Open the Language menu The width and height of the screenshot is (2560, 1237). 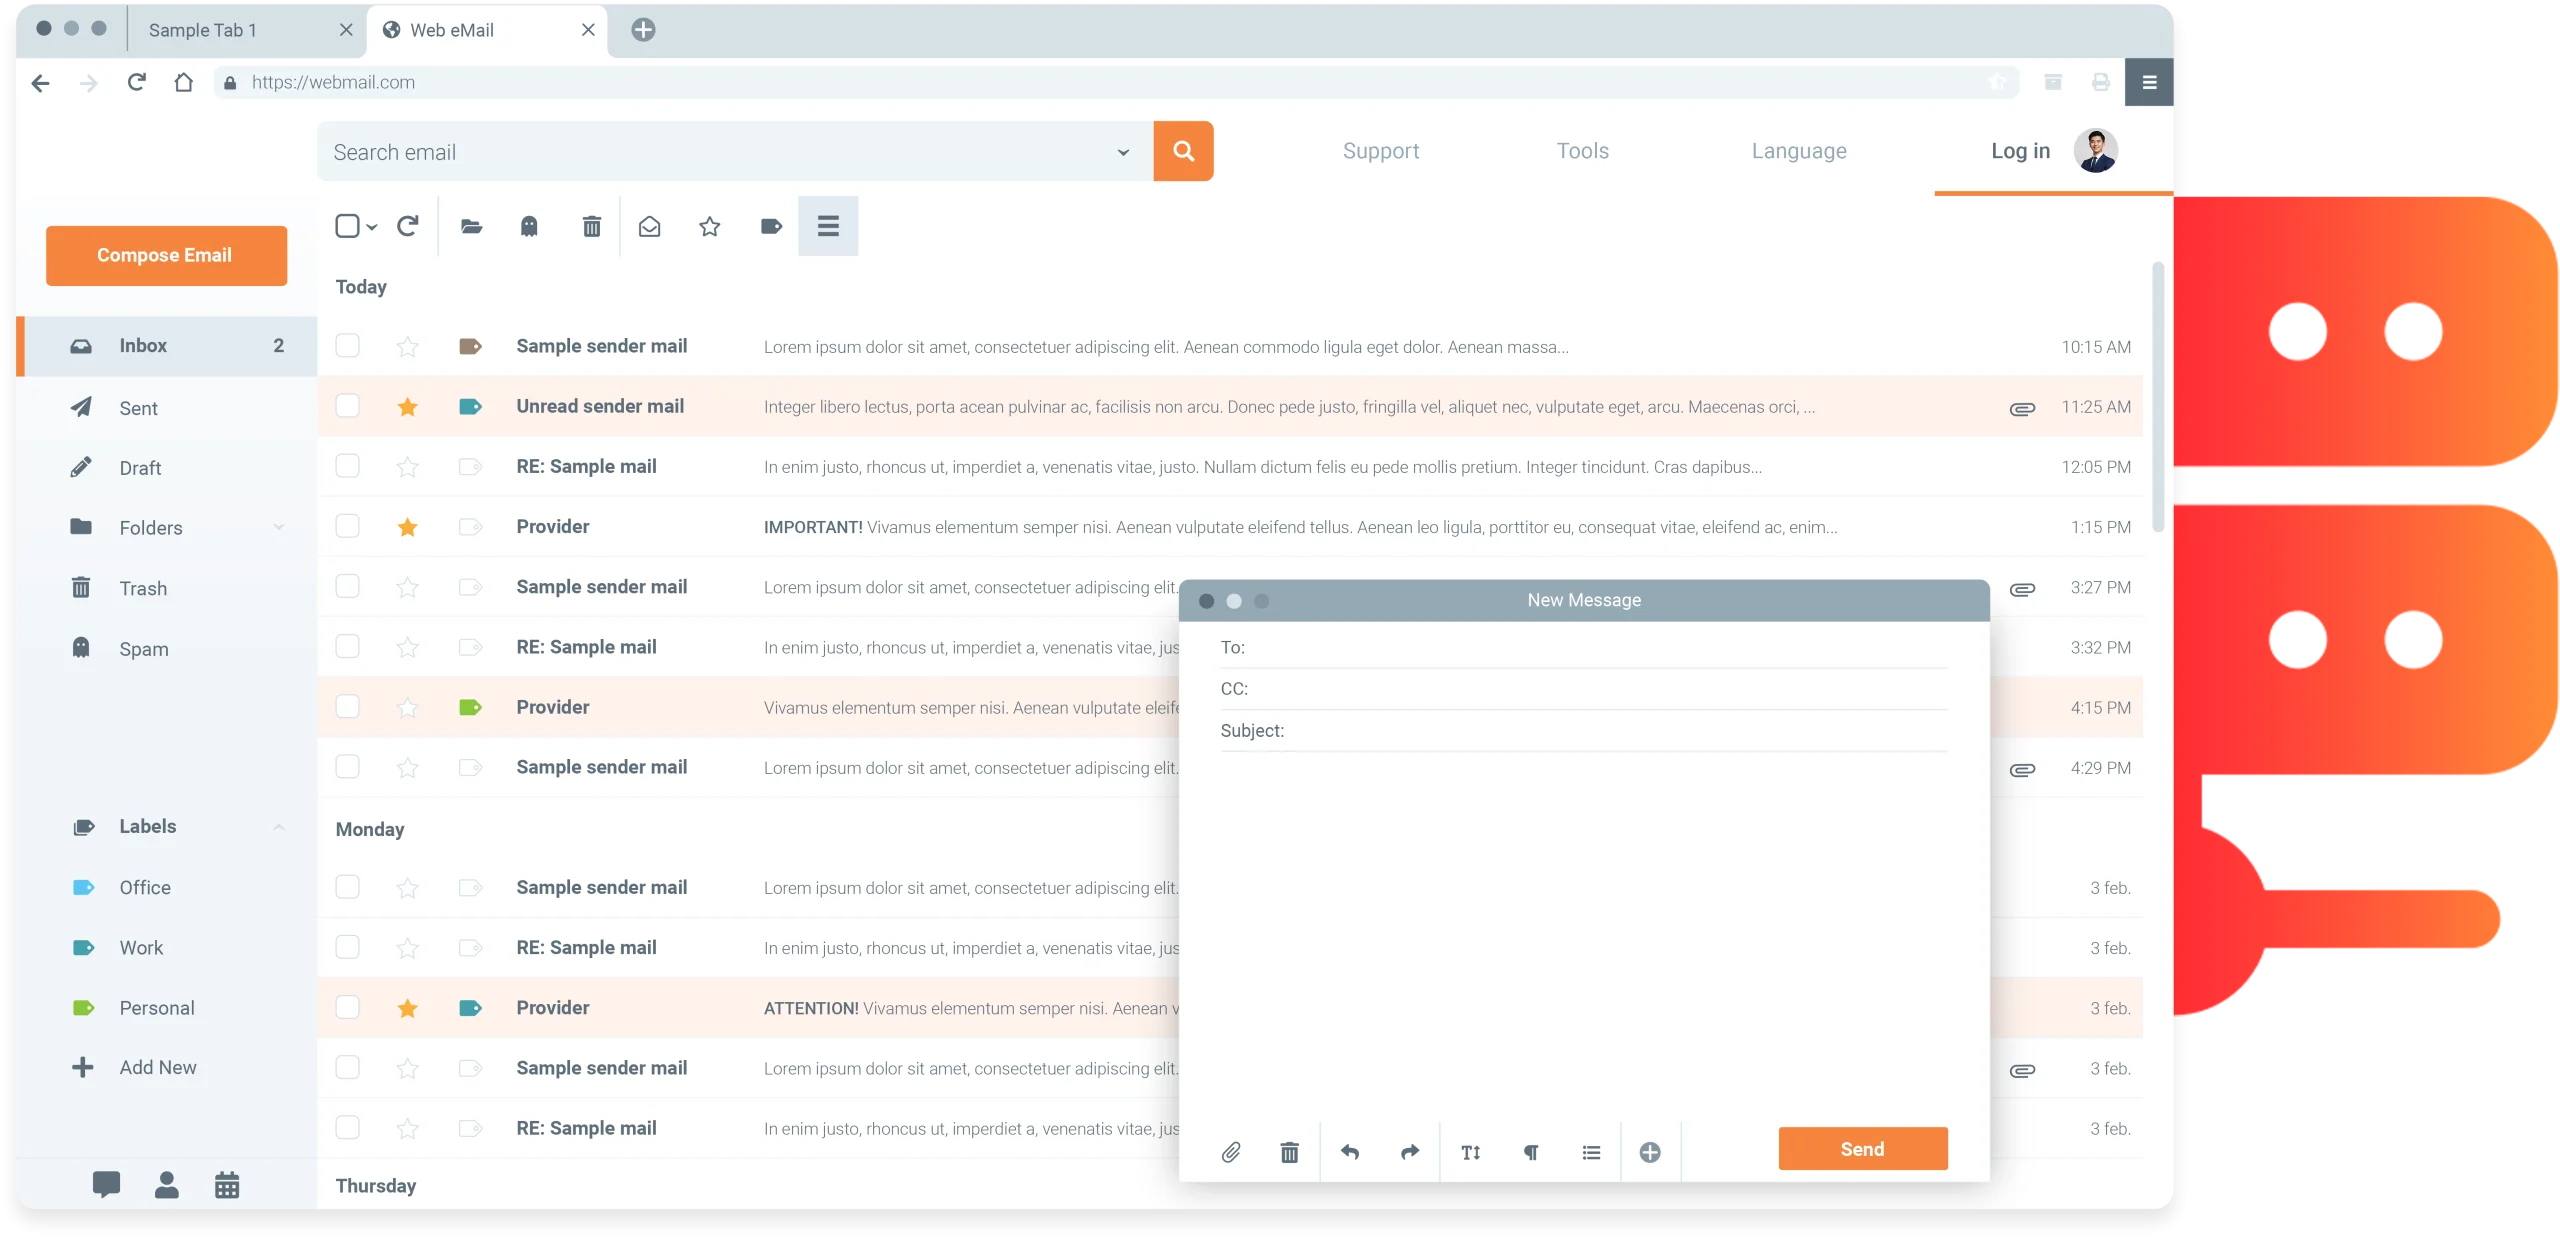[x=1798, y=151]
